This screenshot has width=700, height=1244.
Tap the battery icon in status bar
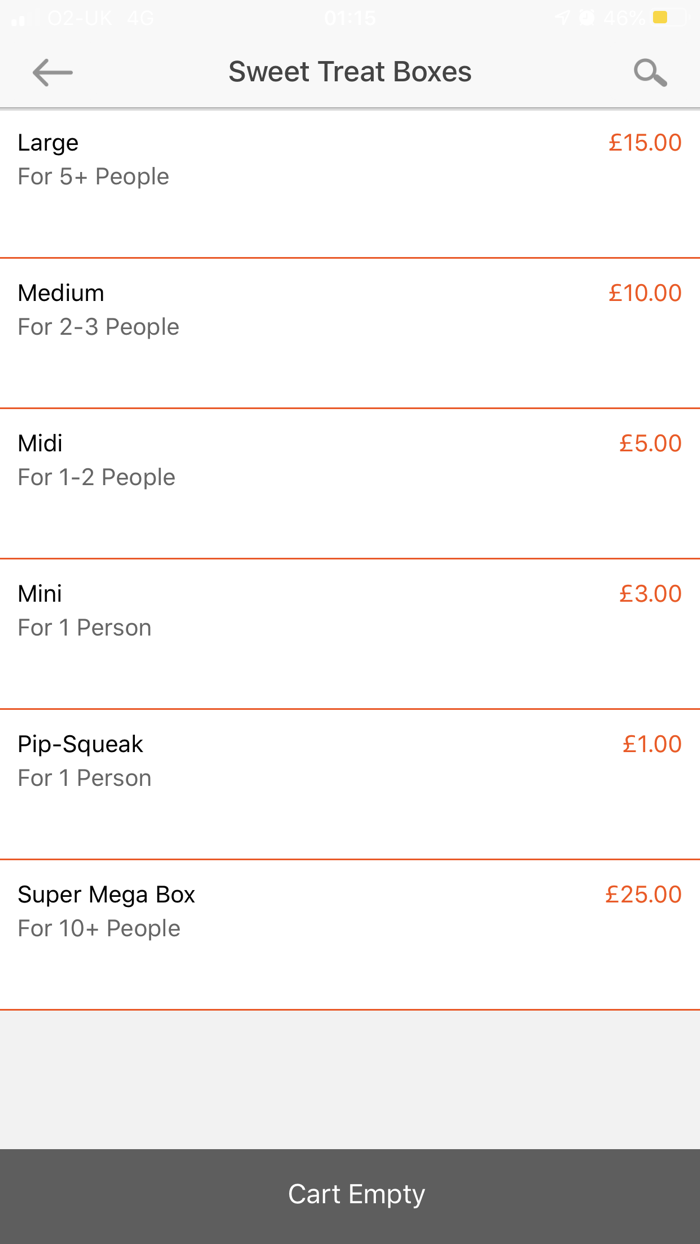[667, 18]
